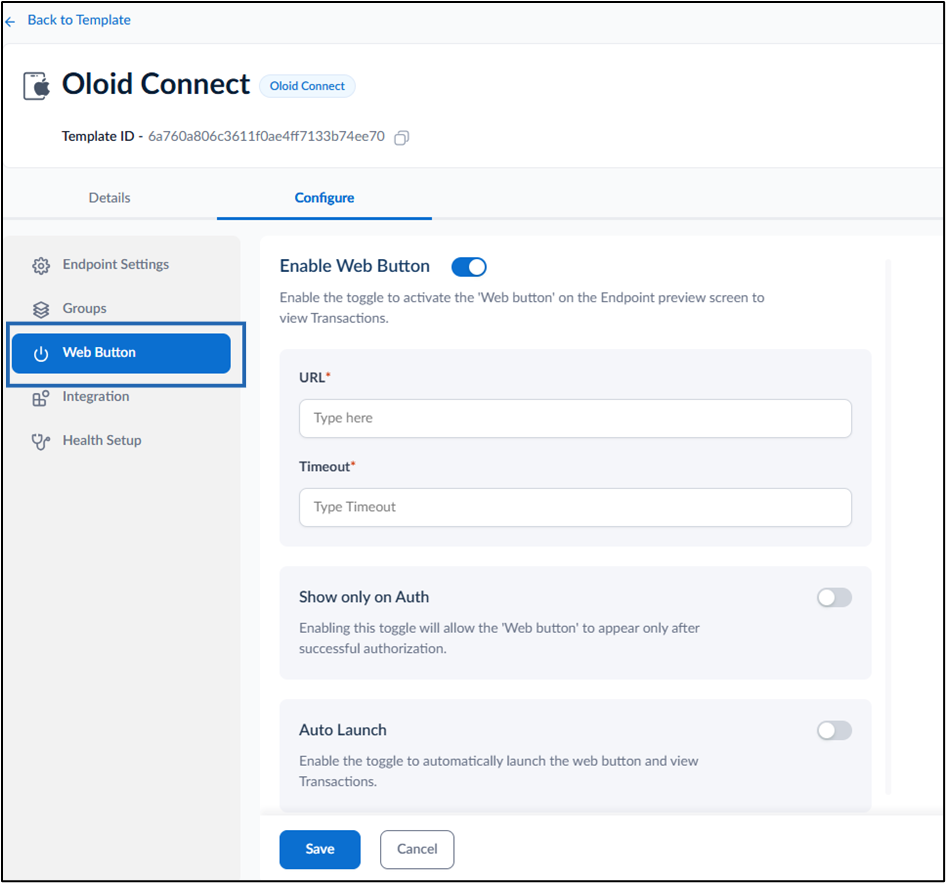946x883 pixels.
Task: Click the Health Setup stethoscope icon
Action: point(41,442)
